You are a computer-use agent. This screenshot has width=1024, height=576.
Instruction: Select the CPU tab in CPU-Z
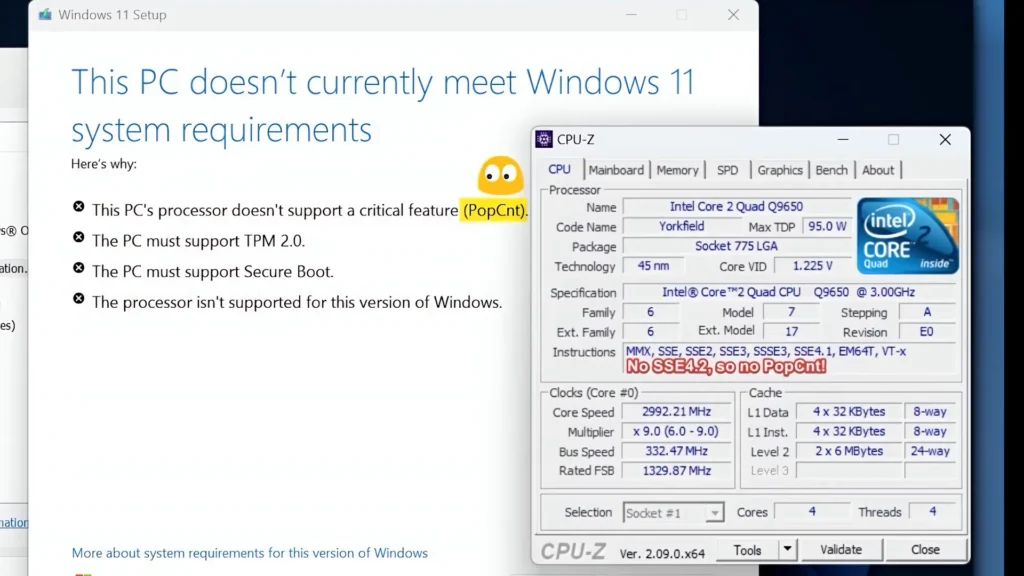coord(559,169)
